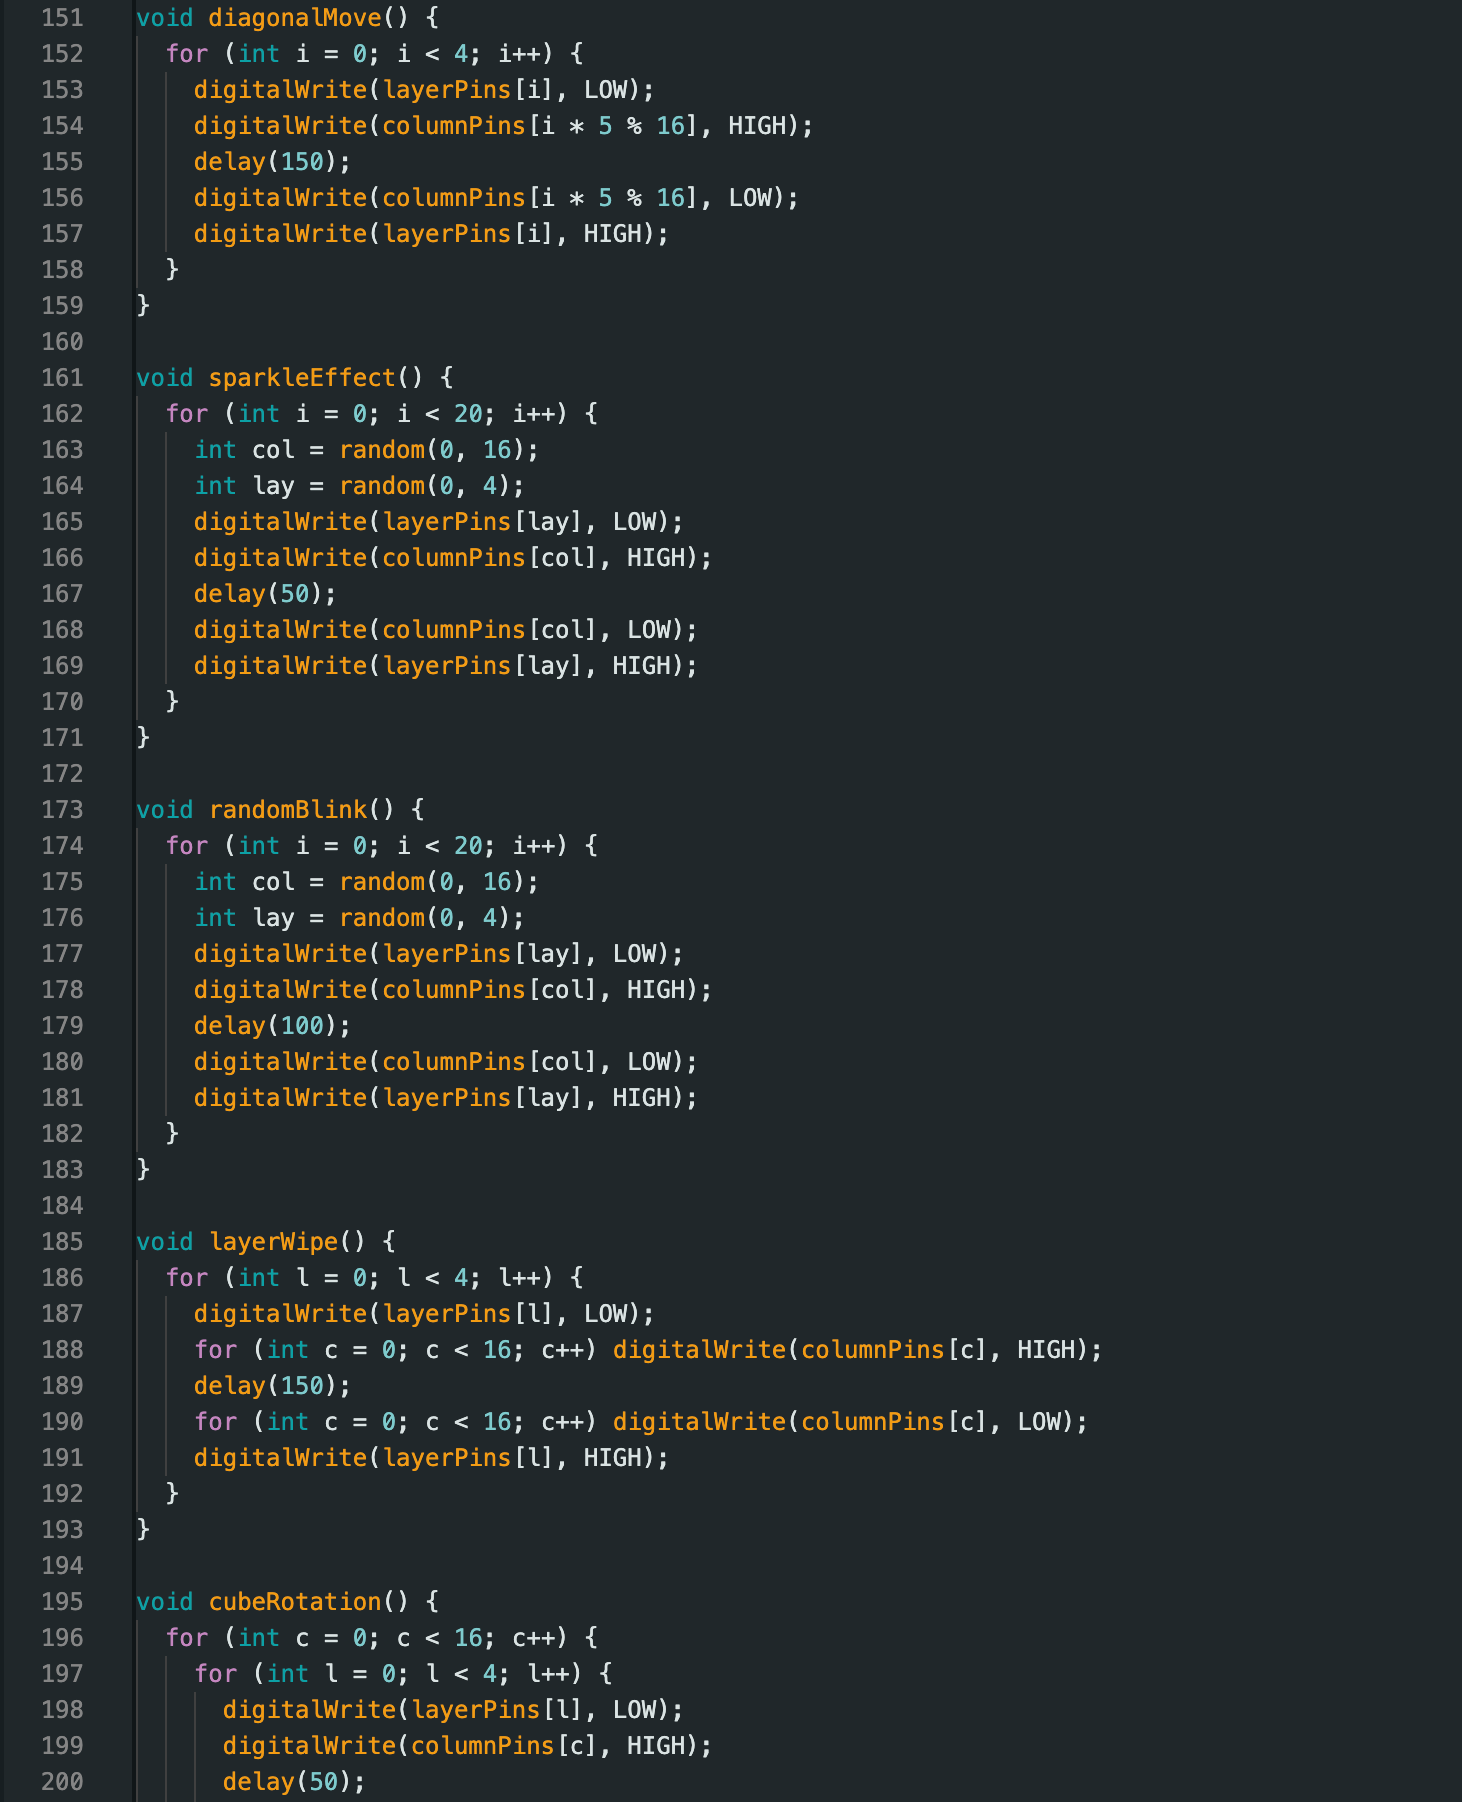Click 'int col' declaration on line 163
Image resolution: width=1462 pixels, height=1802 pixels.
(x=245, y=450)
